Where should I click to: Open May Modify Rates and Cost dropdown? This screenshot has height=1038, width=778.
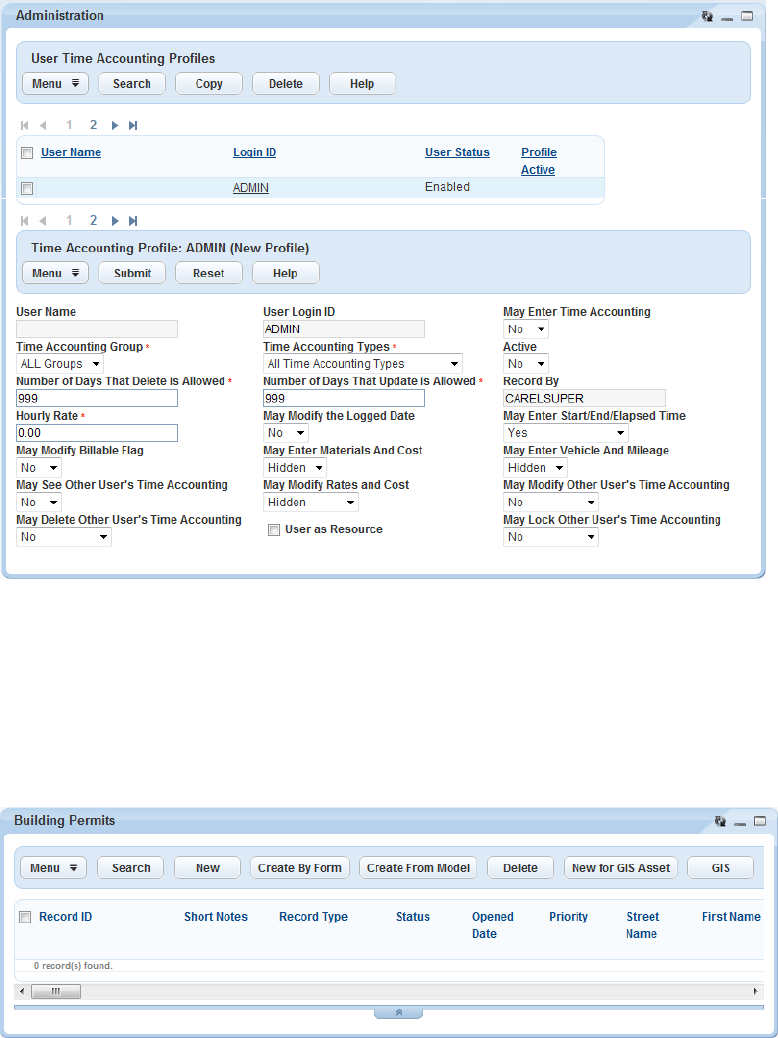click(311, 502)
